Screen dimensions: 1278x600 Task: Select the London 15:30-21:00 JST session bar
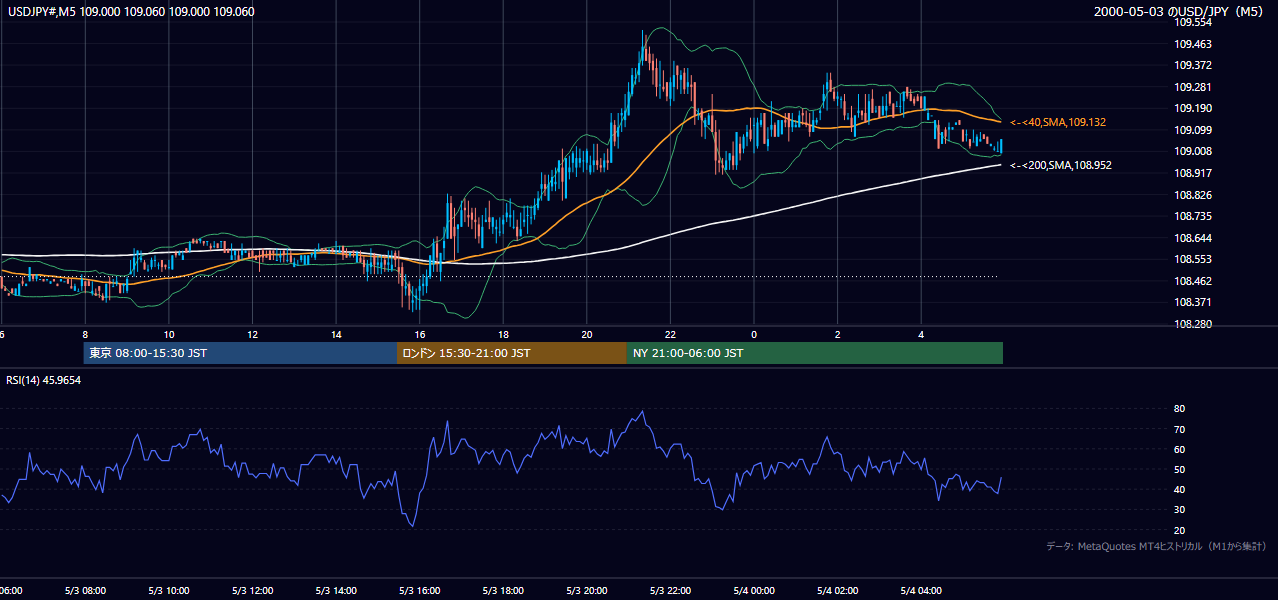click(x=512, y=353)
